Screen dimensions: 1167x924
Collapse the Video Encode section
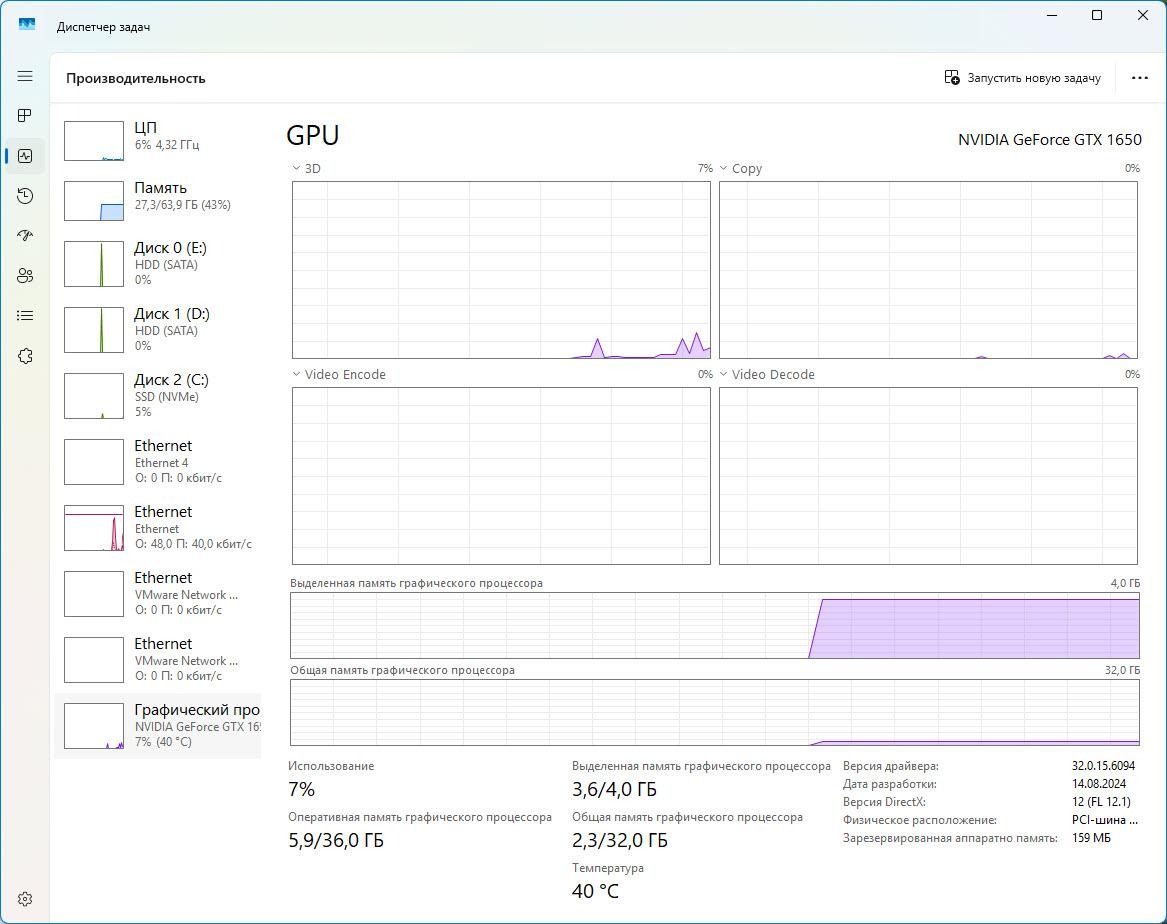click(x=295, y=374)
